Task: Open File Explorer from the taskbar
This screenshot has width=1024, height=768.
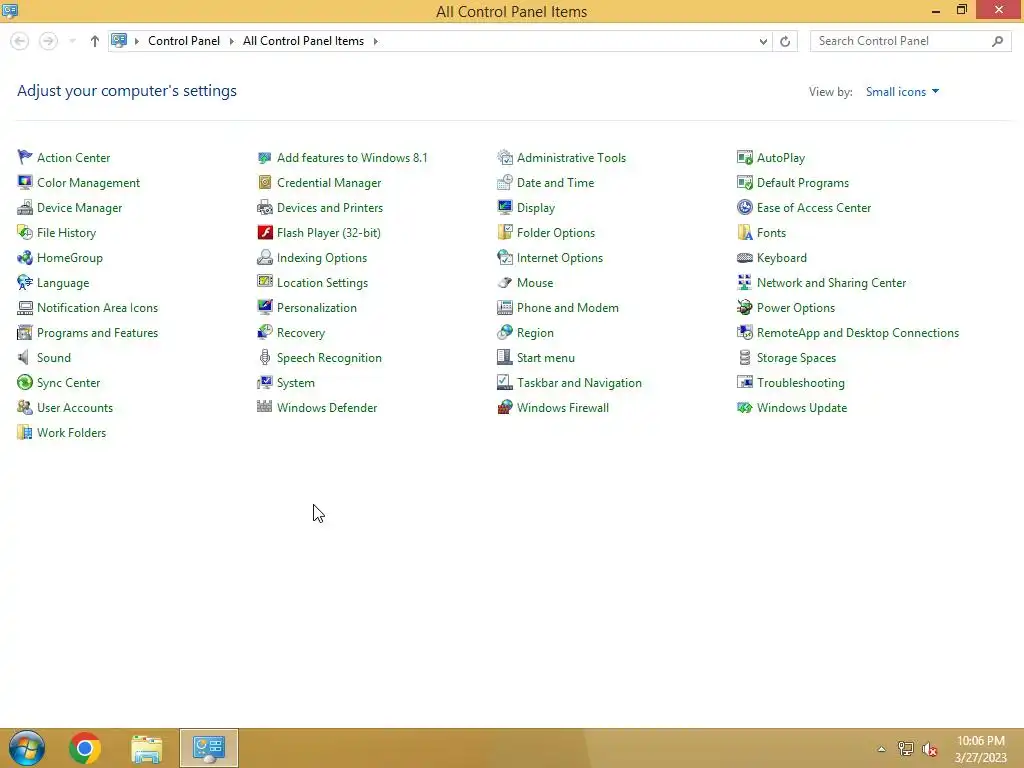Action: 146,748
